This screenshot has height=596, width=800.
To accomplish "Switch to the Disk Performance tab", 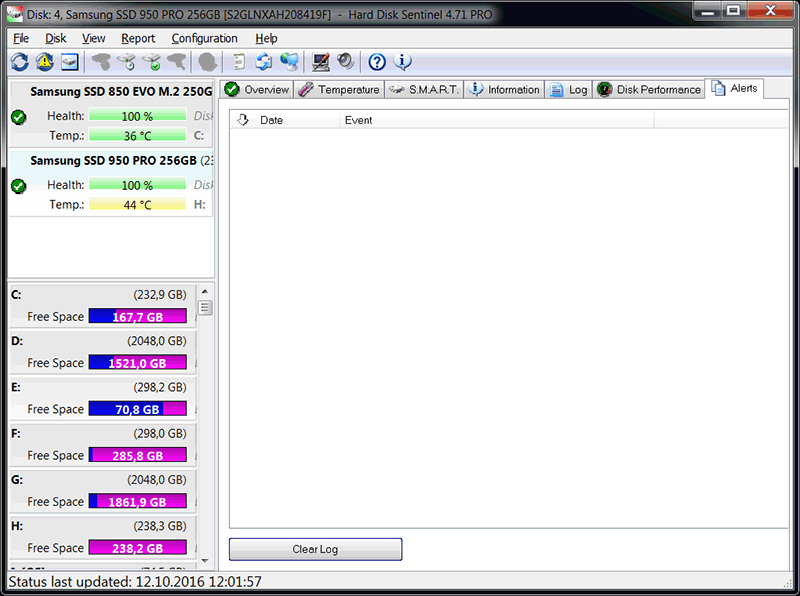I will pos(648,89).
